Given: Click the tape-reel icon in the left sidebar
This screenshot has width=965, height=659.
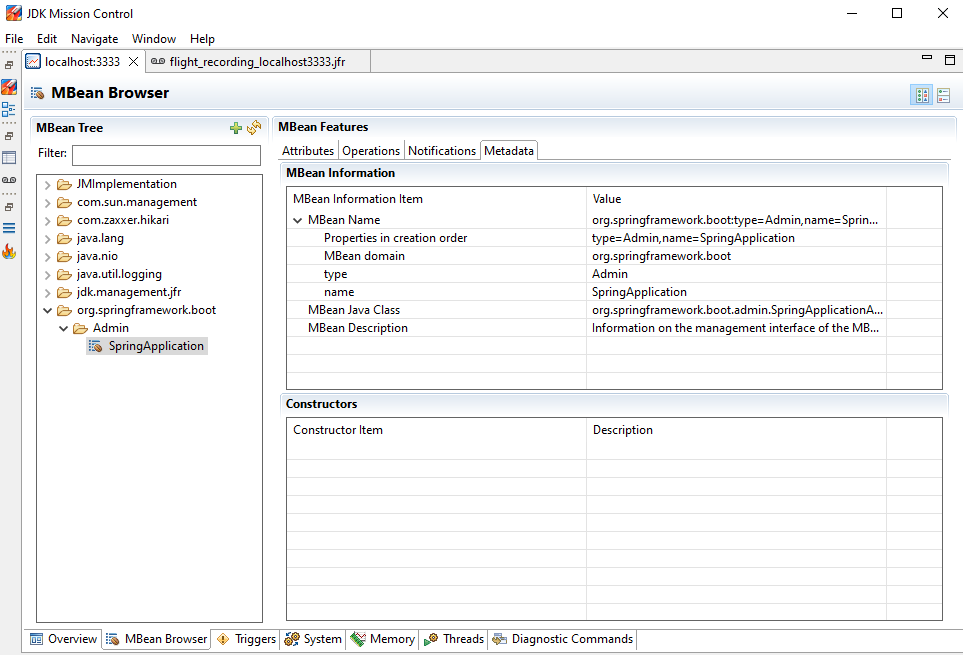Looking at the screenshot, I should point(9,180).
